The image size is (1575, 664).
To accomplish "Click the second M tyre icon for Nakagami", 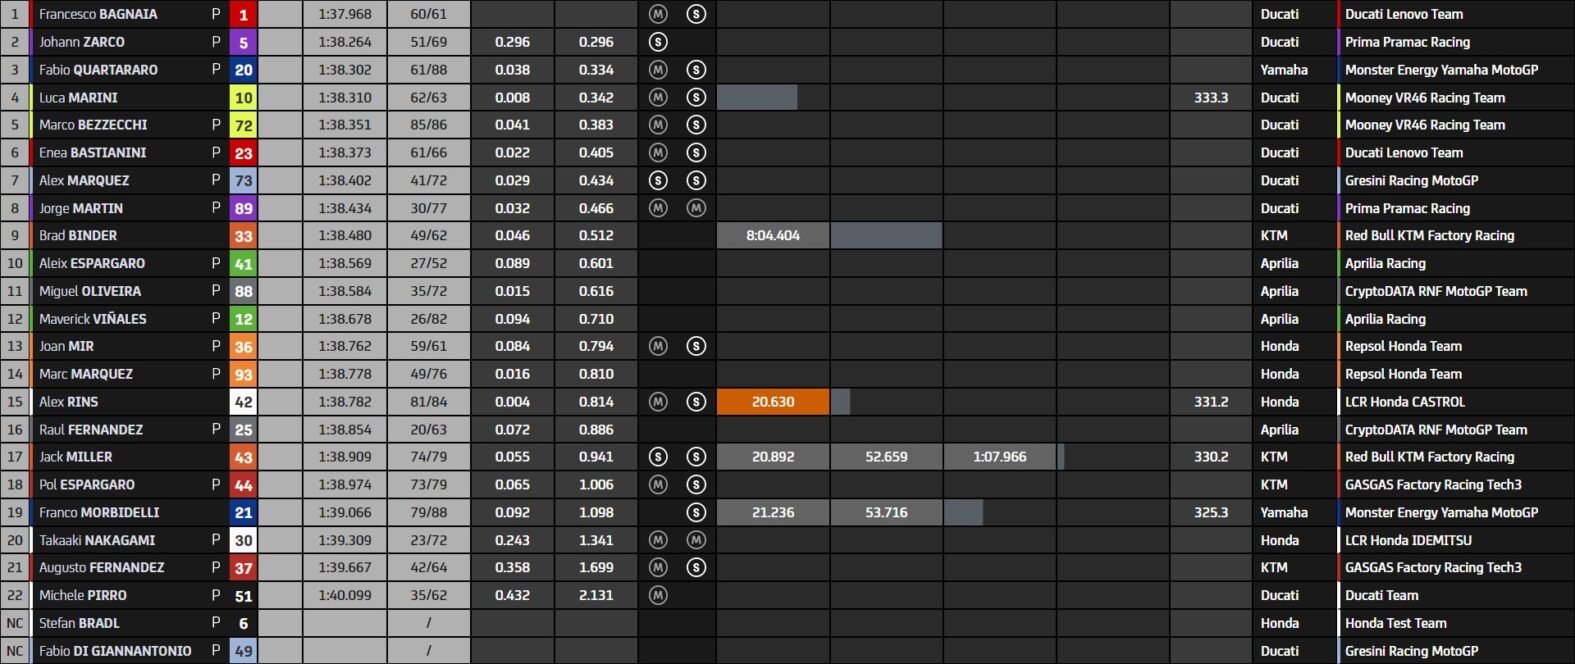I will (696, 540).
